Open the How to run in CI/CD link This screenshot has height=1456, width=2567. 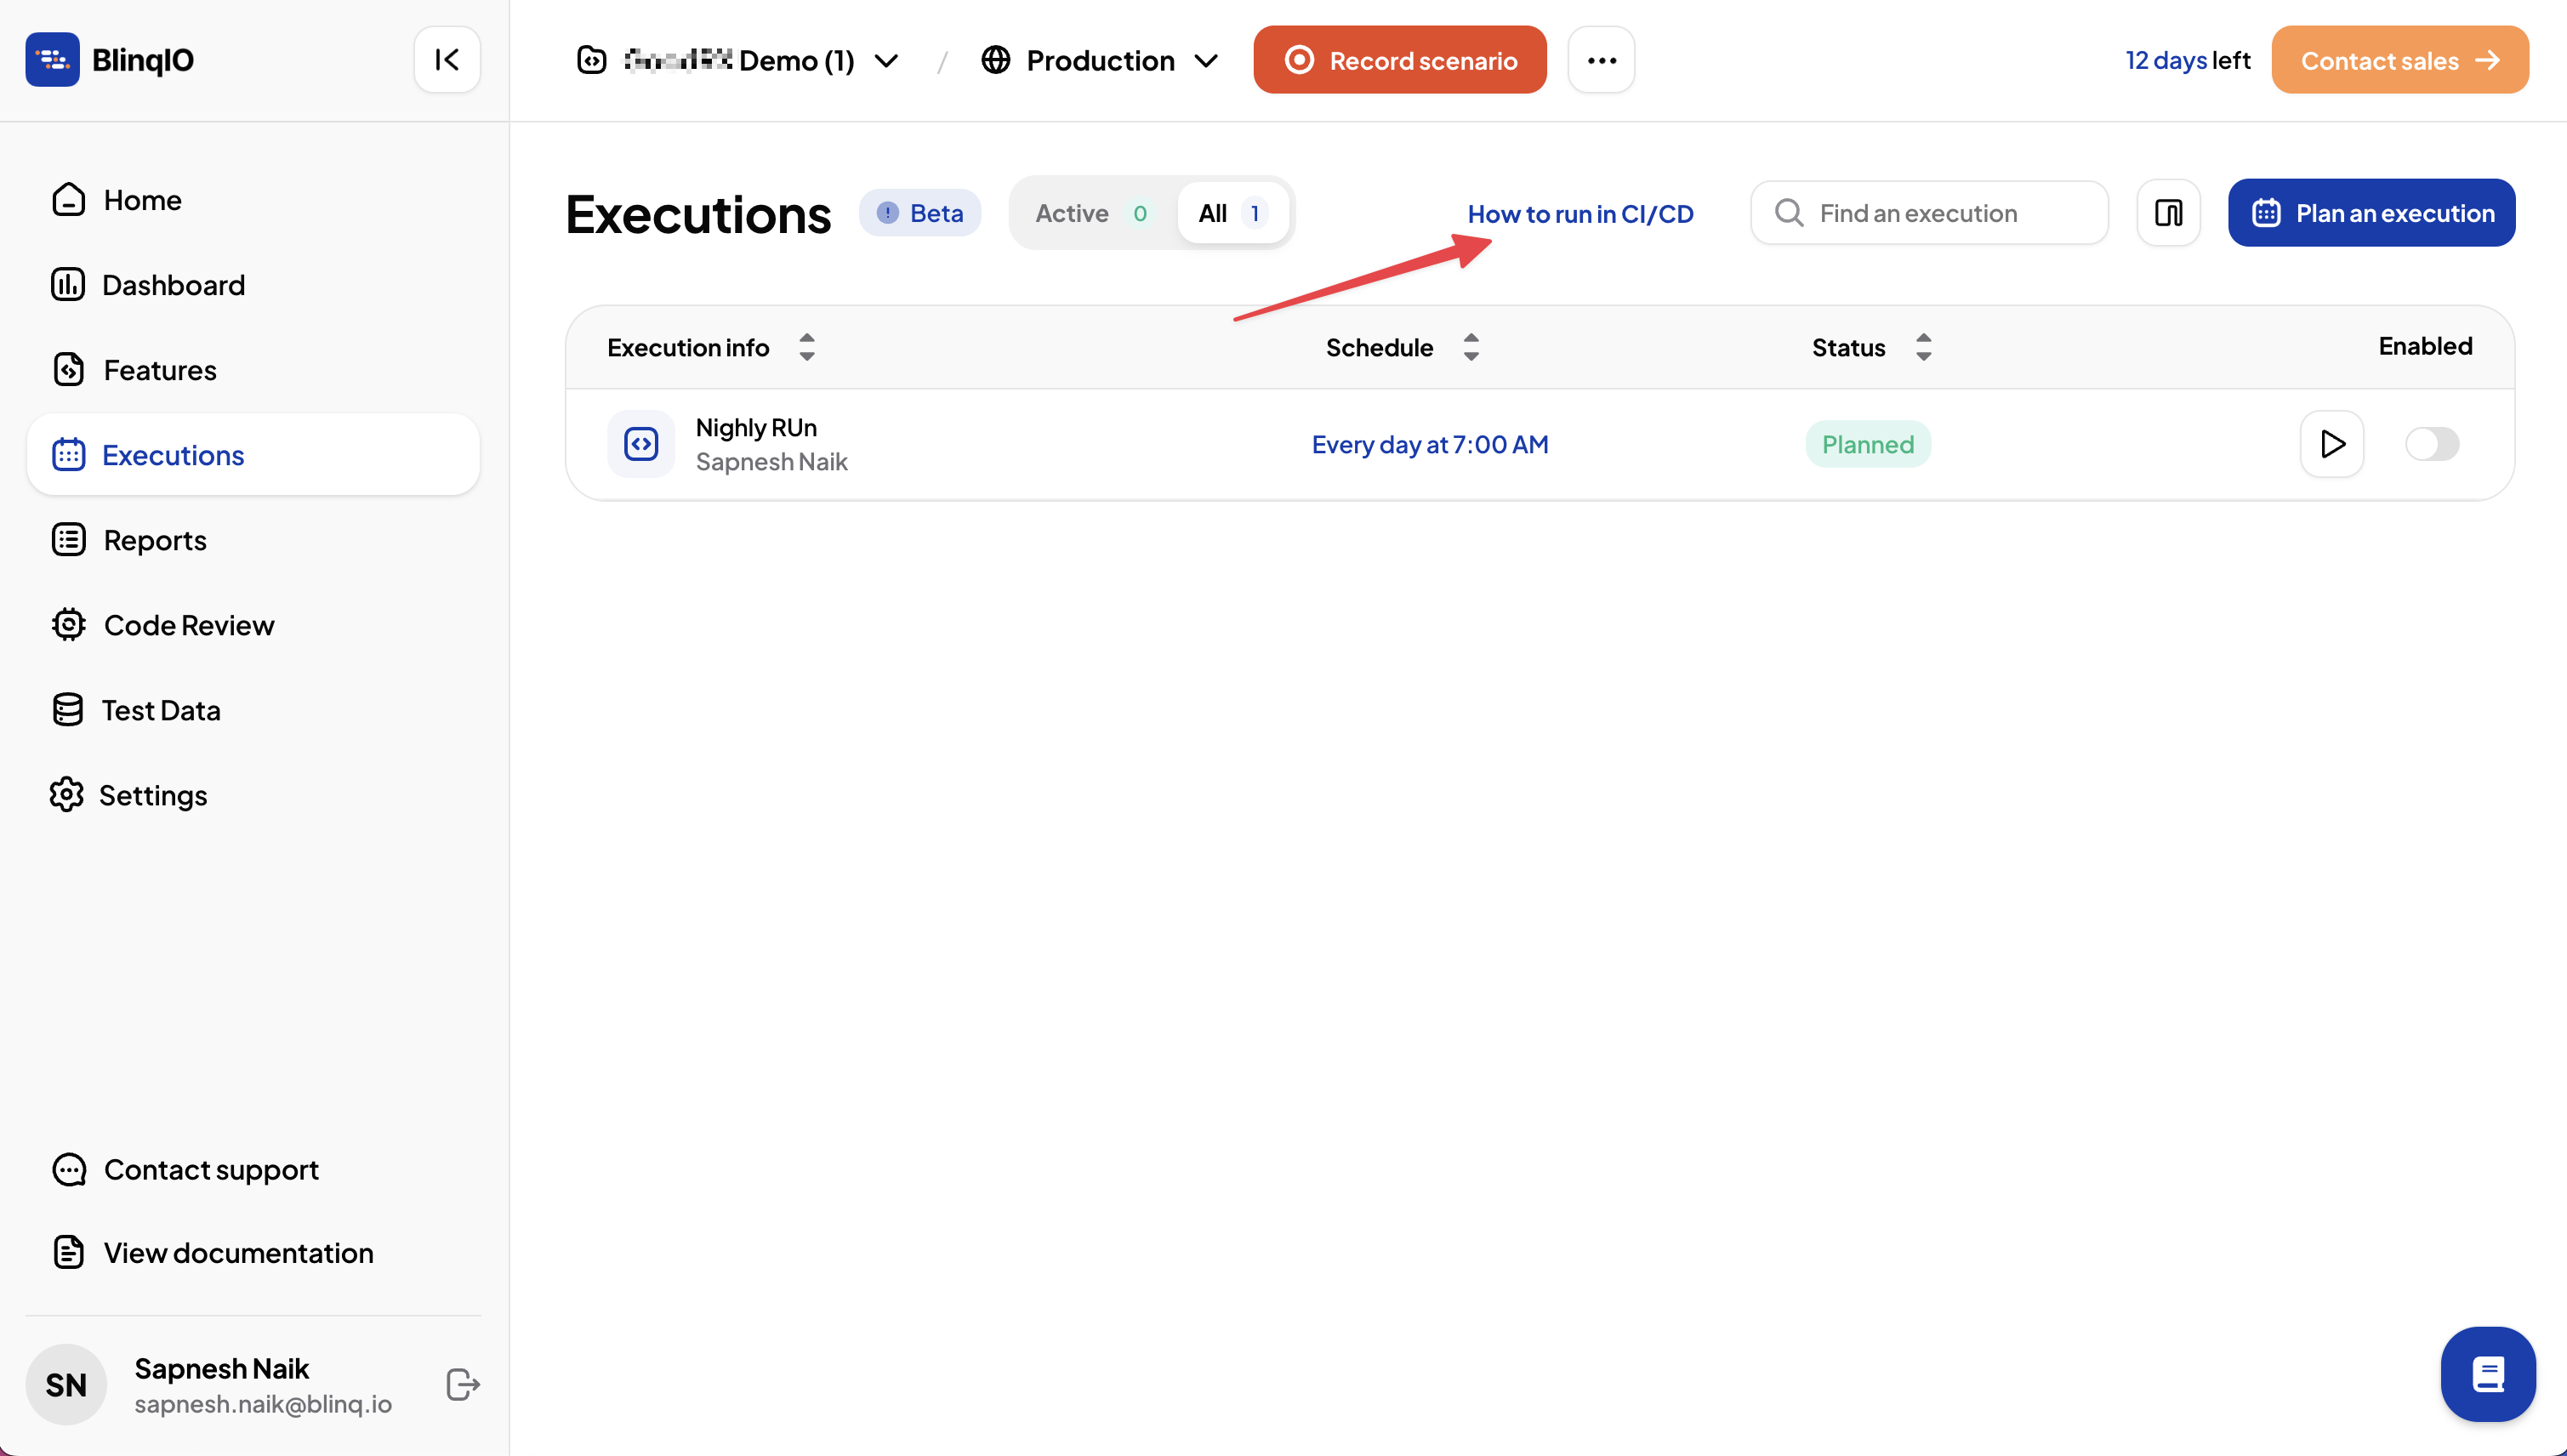(x=1580, y=212)
